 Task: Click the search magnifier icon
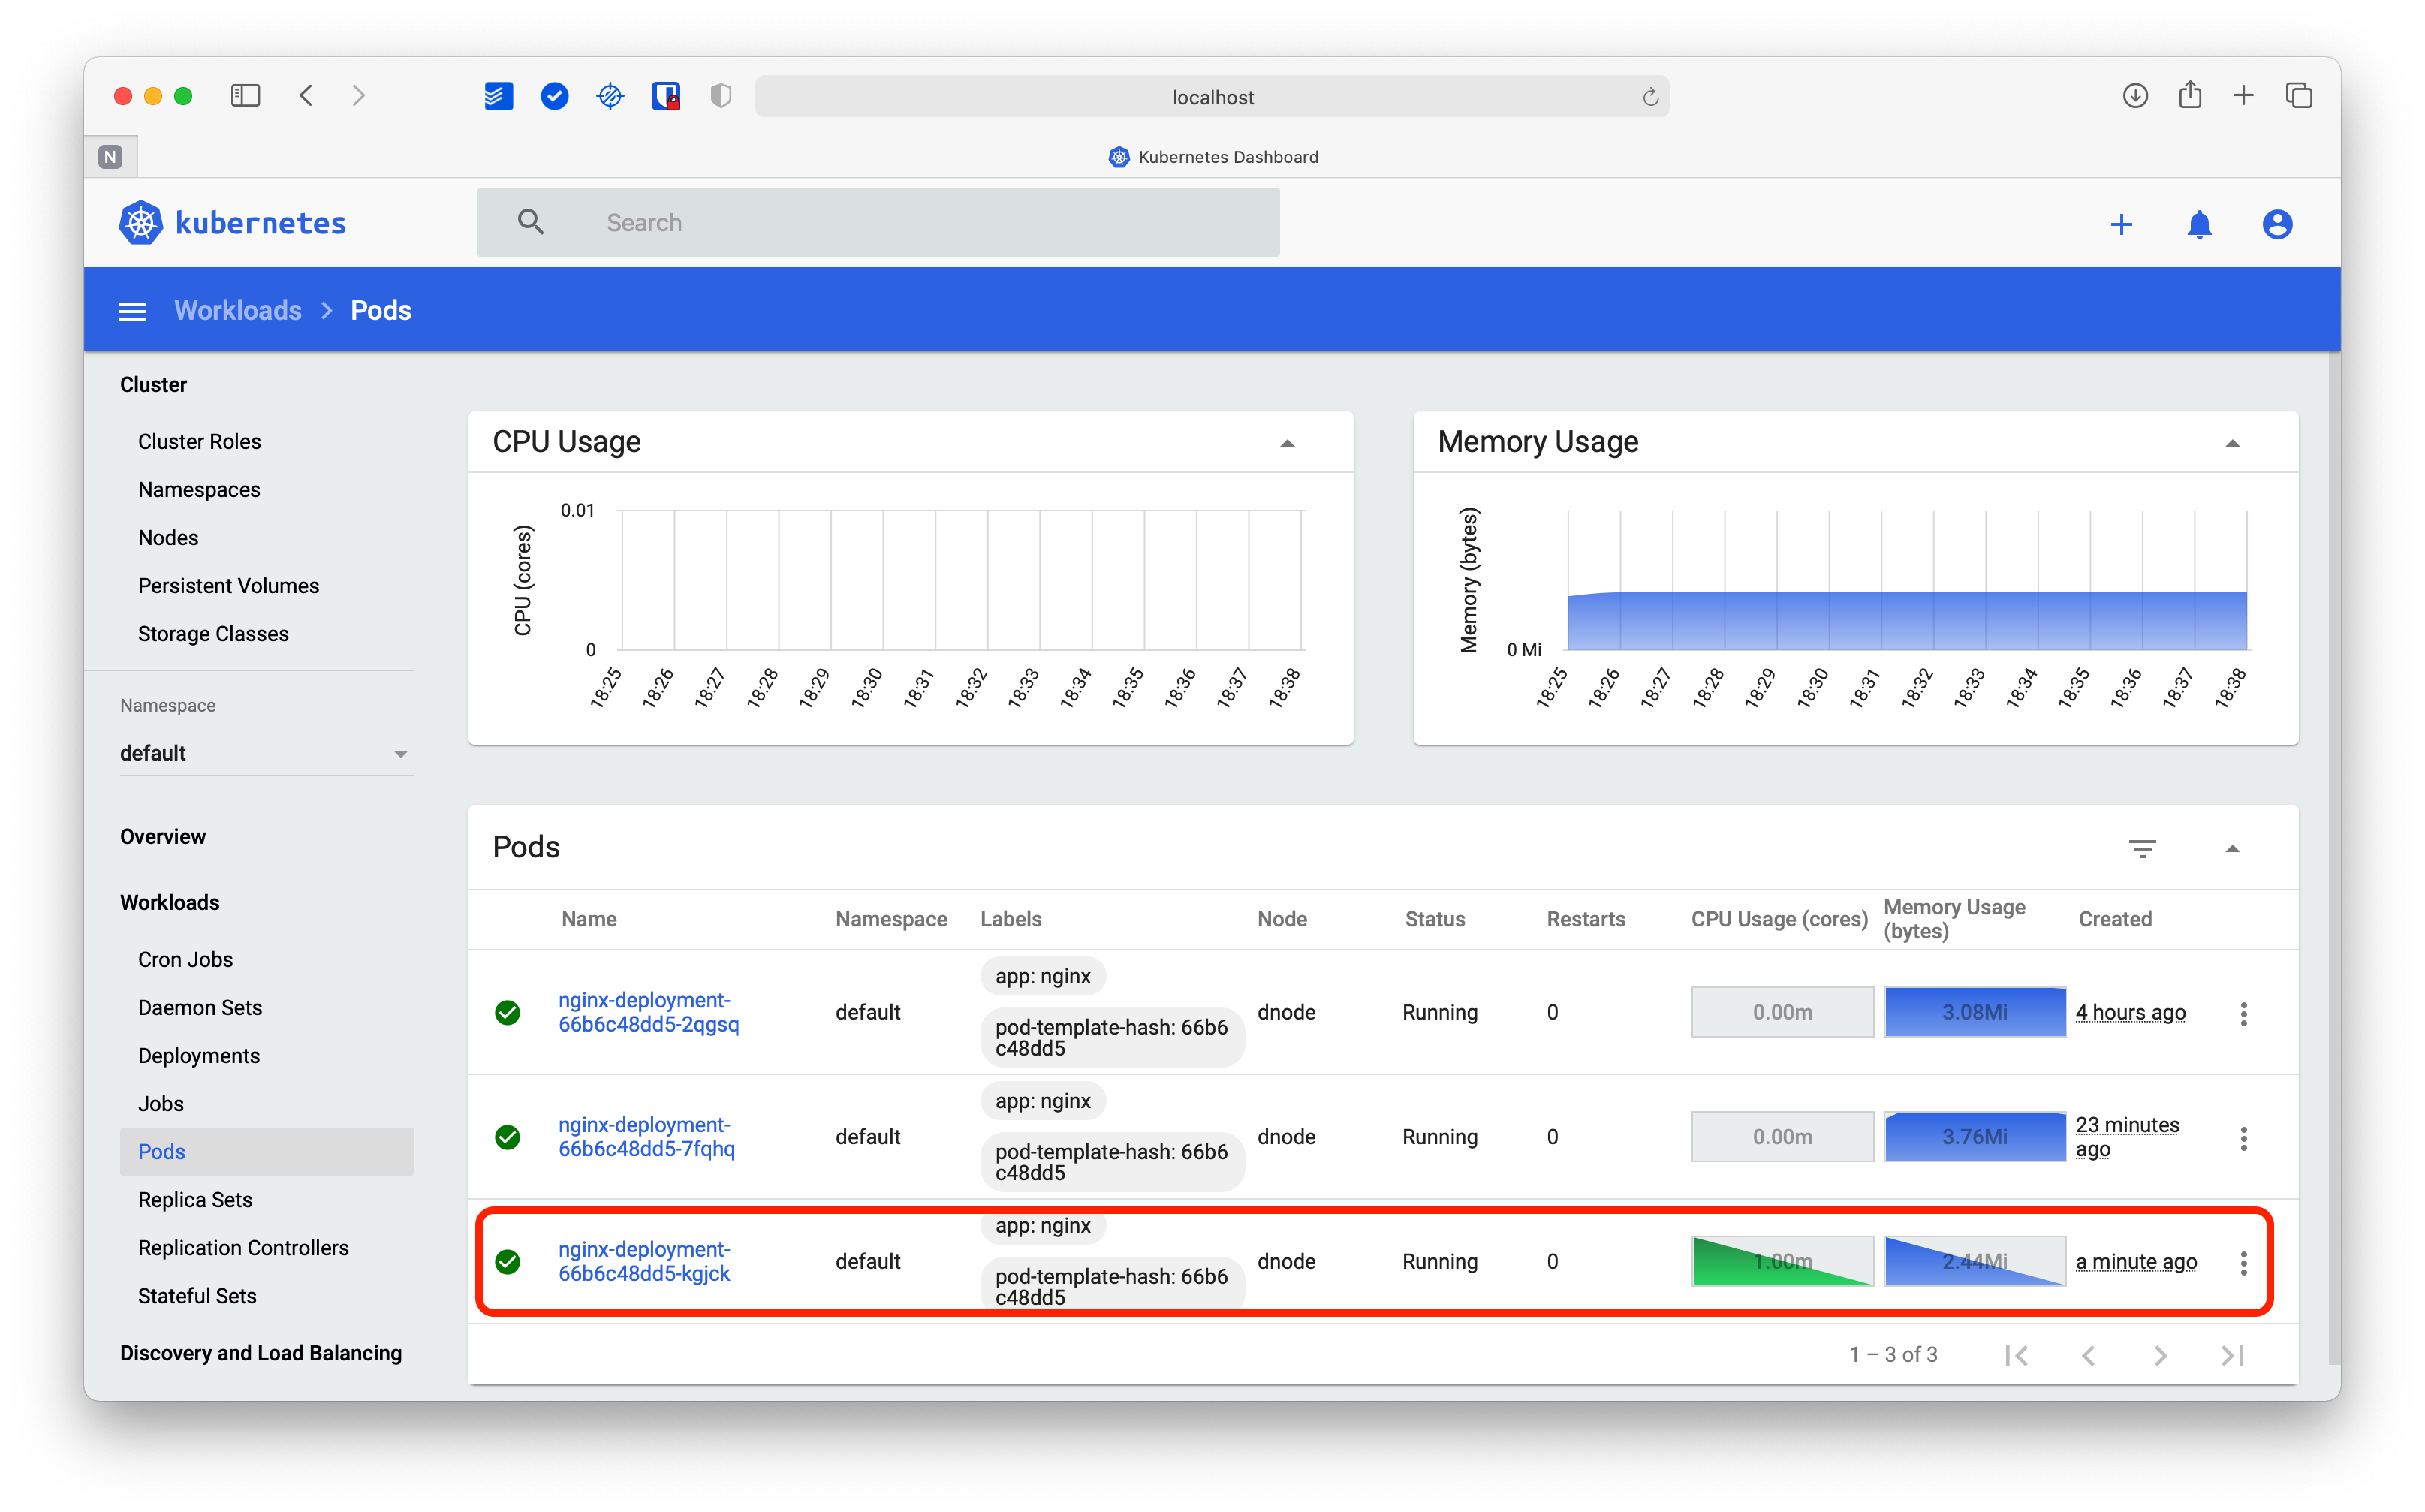click(531, 222)
